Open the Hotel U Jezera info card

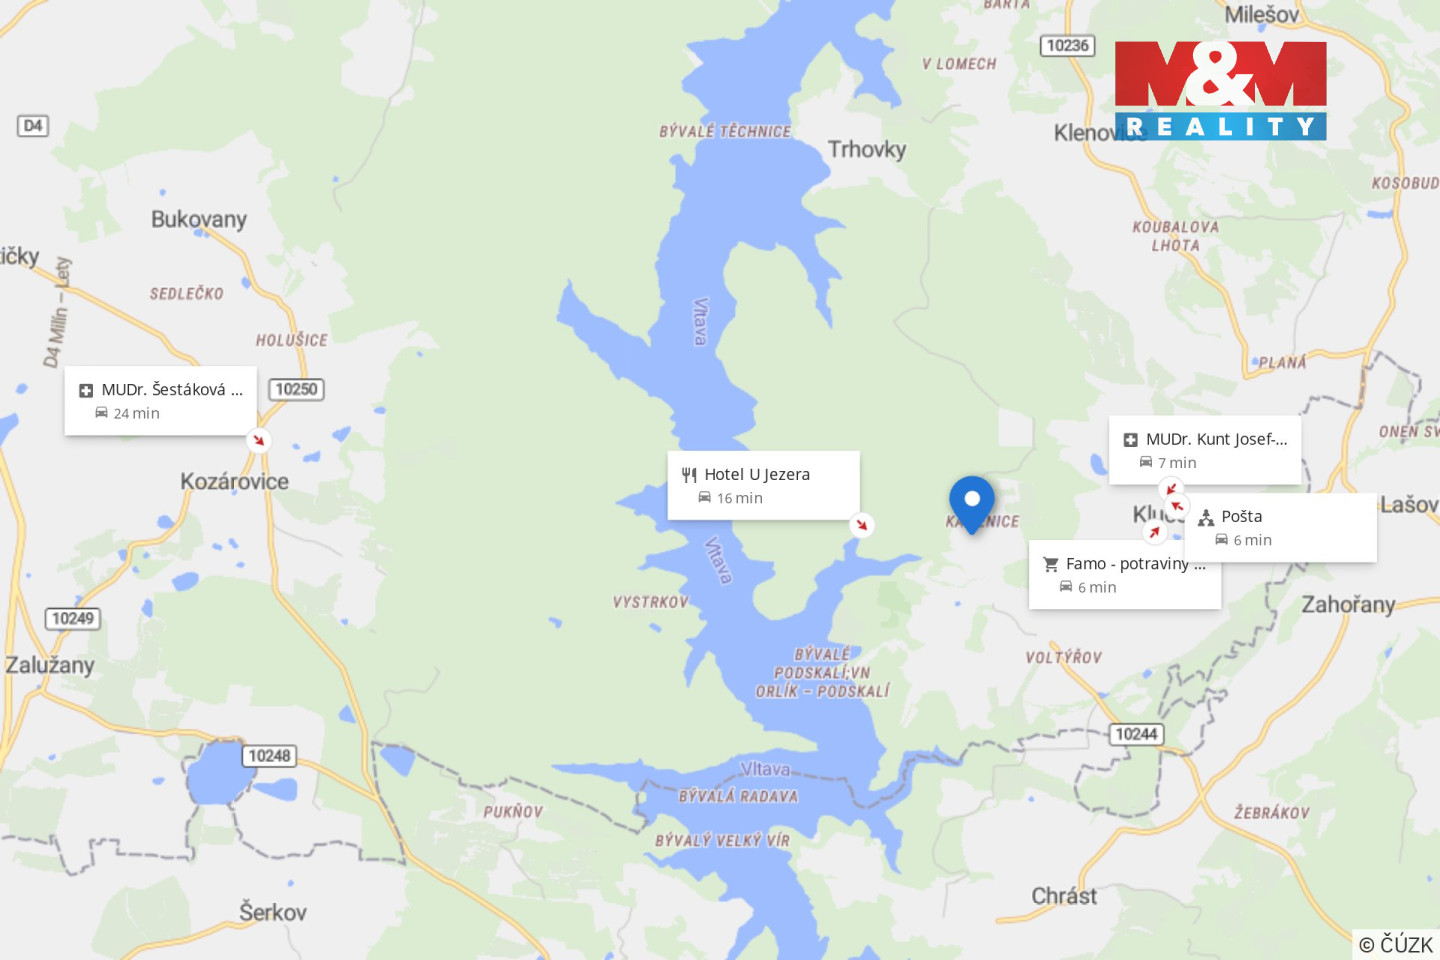click(763, 485)
